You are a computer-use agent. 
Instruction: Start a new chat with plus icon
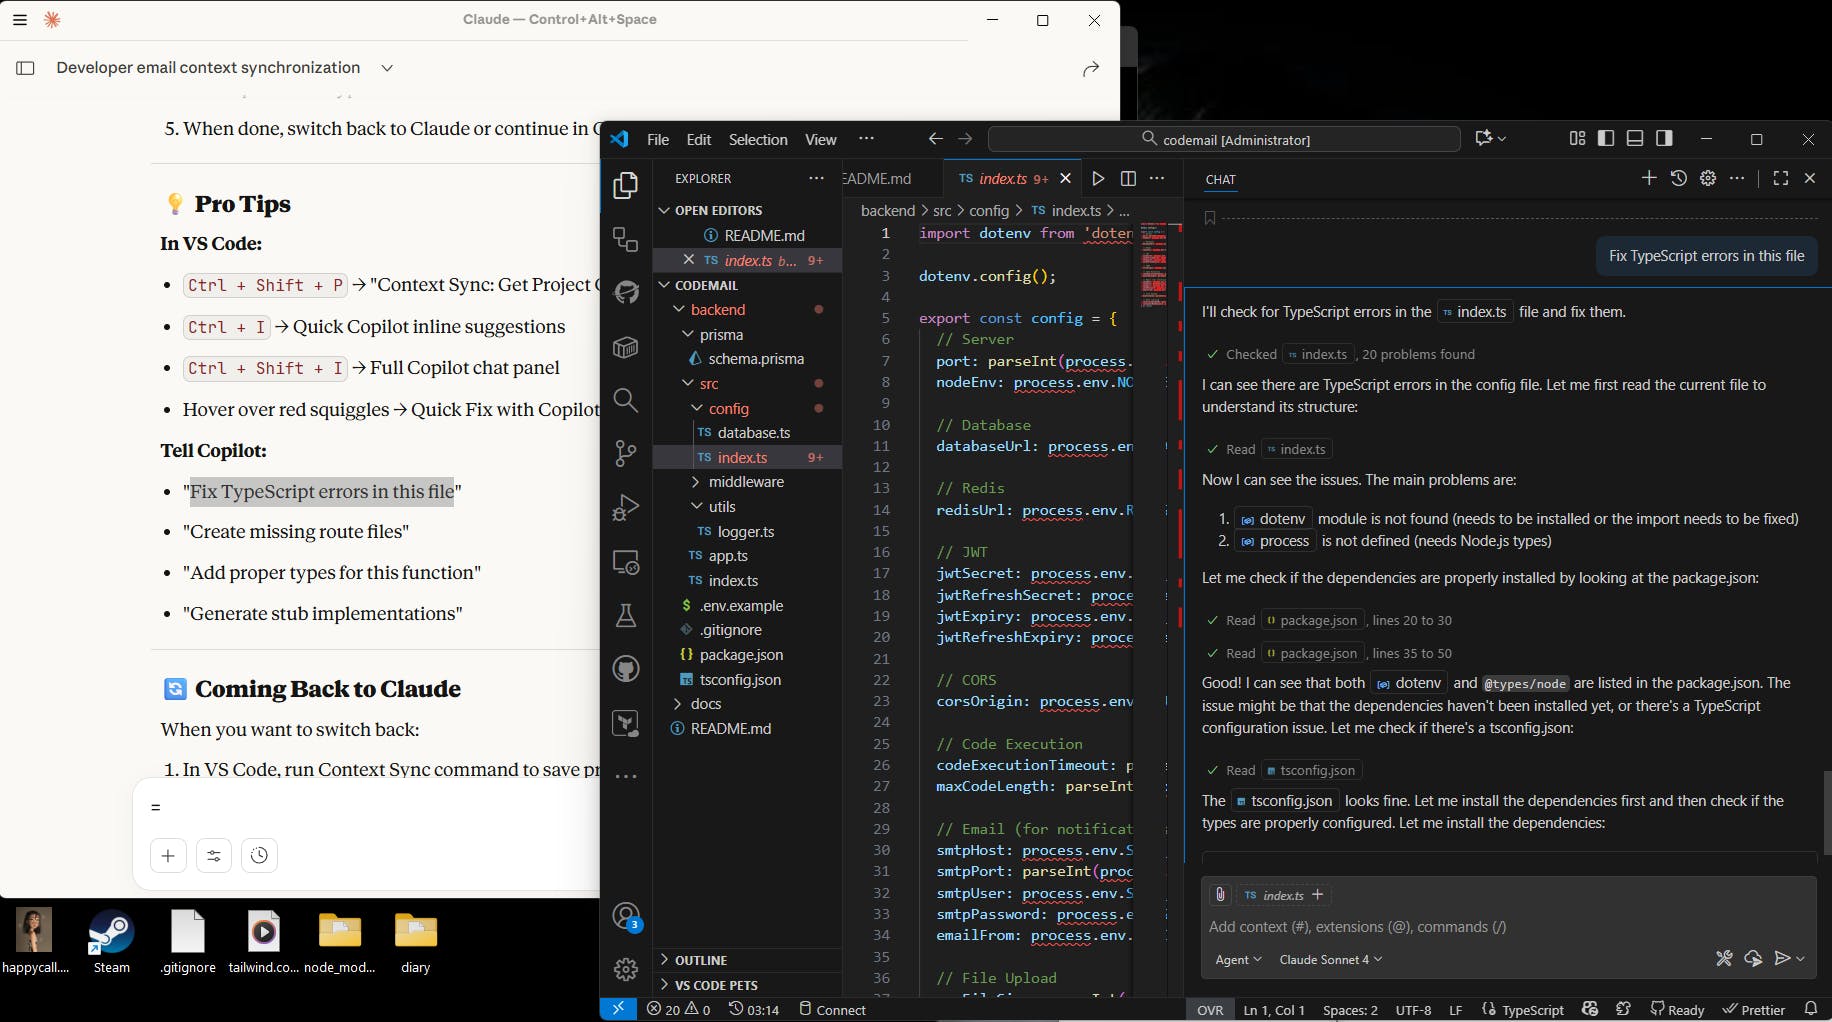pyautogui.click(x=1649, y=178)
